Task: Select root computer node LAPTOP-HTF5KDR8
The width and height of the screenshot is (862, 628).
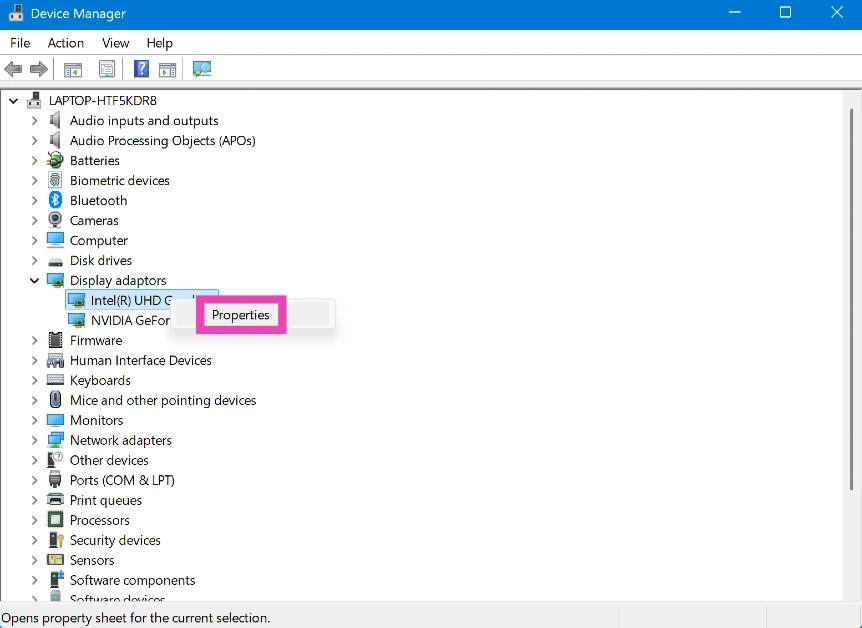Action: click(x=102, y=100)
